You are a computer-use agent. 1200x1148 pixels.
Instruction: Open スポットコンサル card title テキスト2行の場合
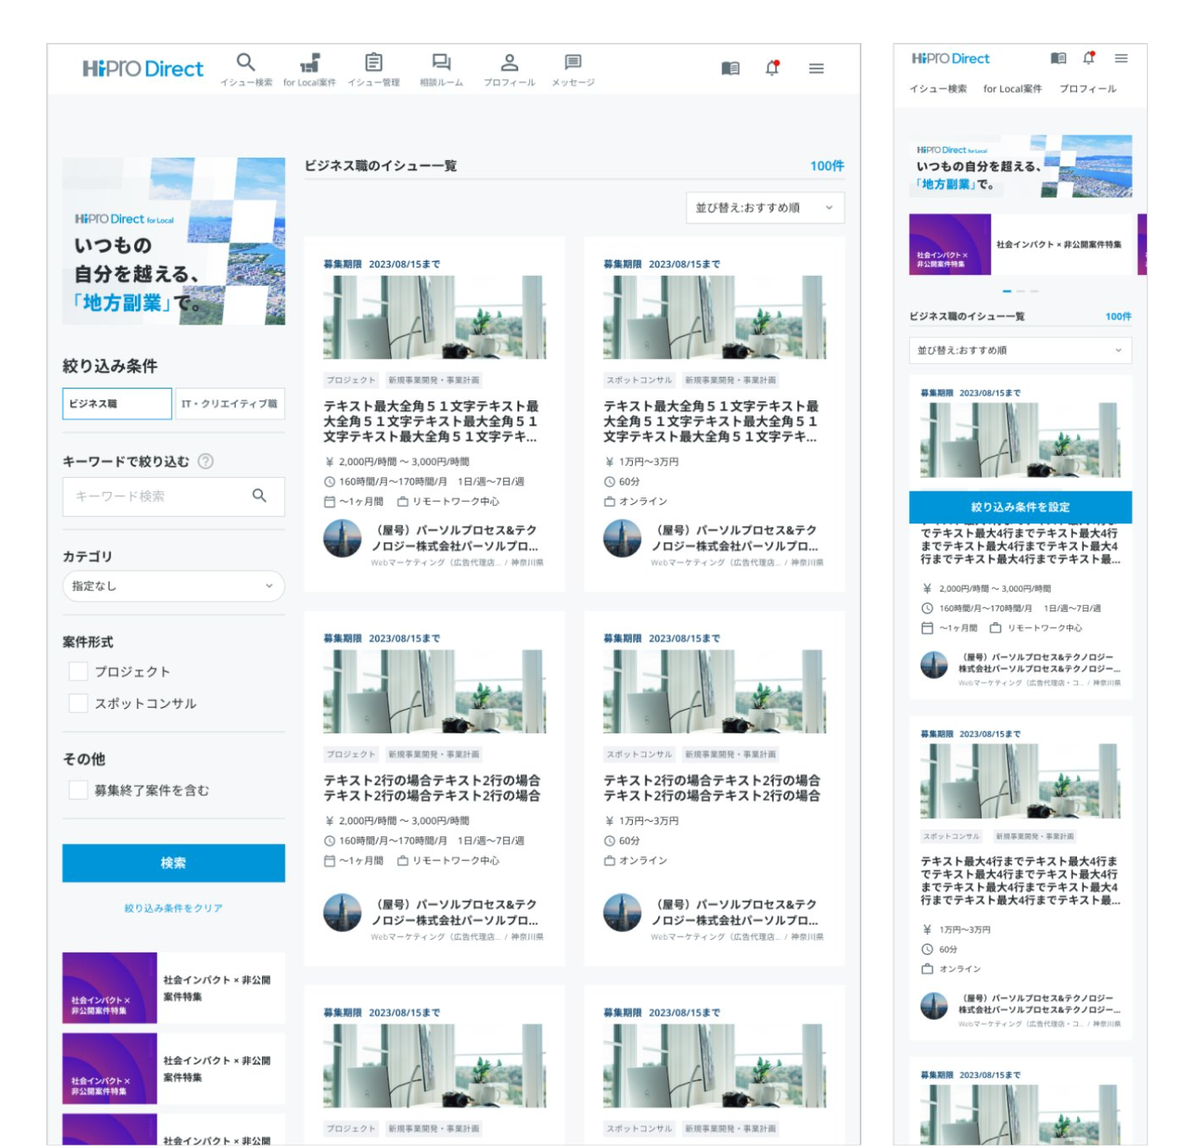click(x=712, y=788)
